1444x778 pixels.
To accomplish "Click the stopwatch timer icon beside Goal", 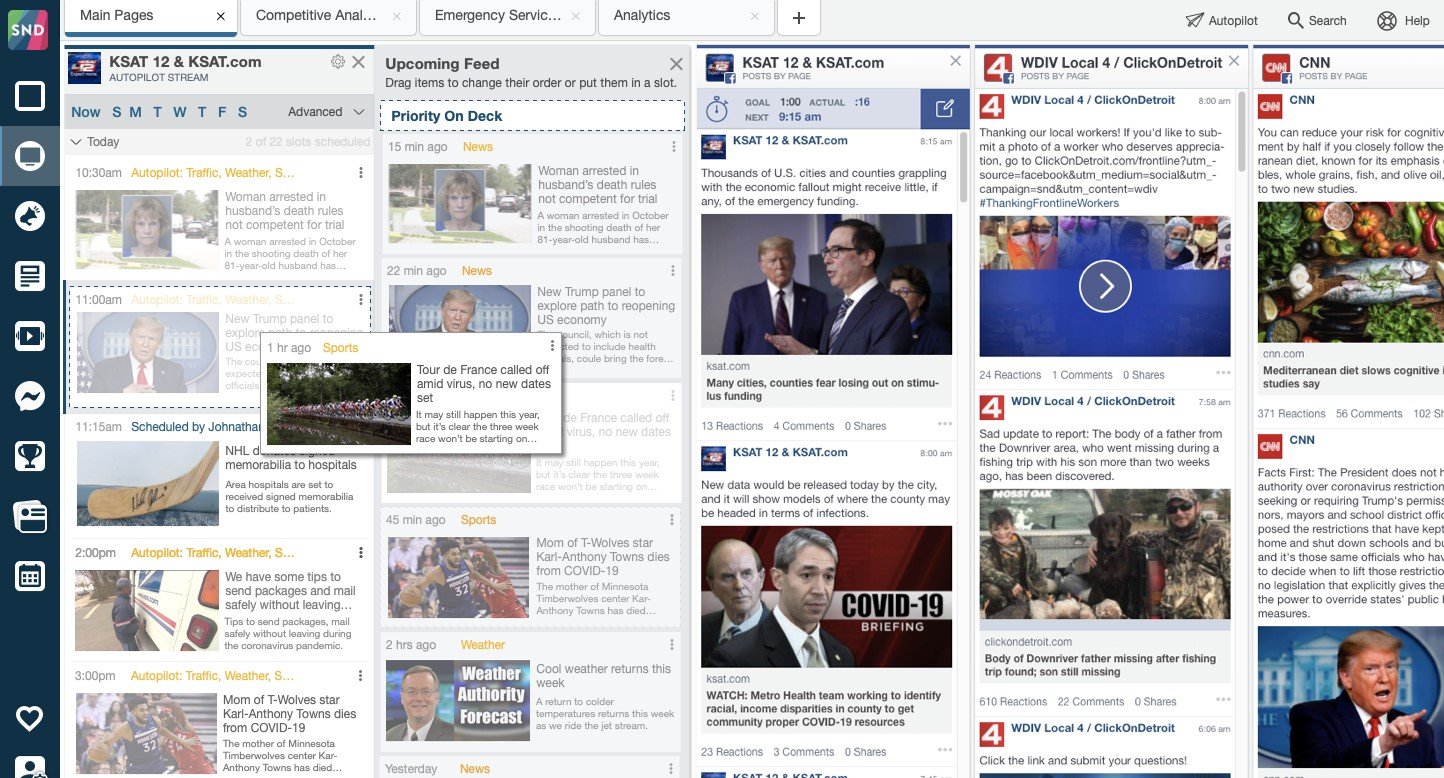I will tap(716, 108).
